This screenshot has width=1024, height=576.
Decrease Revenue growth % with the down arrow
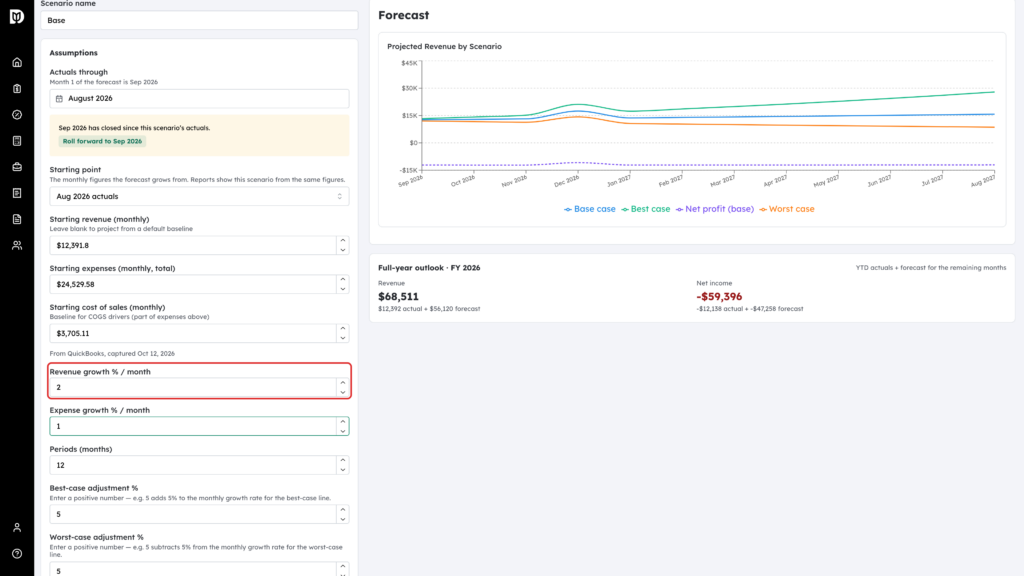343,392
